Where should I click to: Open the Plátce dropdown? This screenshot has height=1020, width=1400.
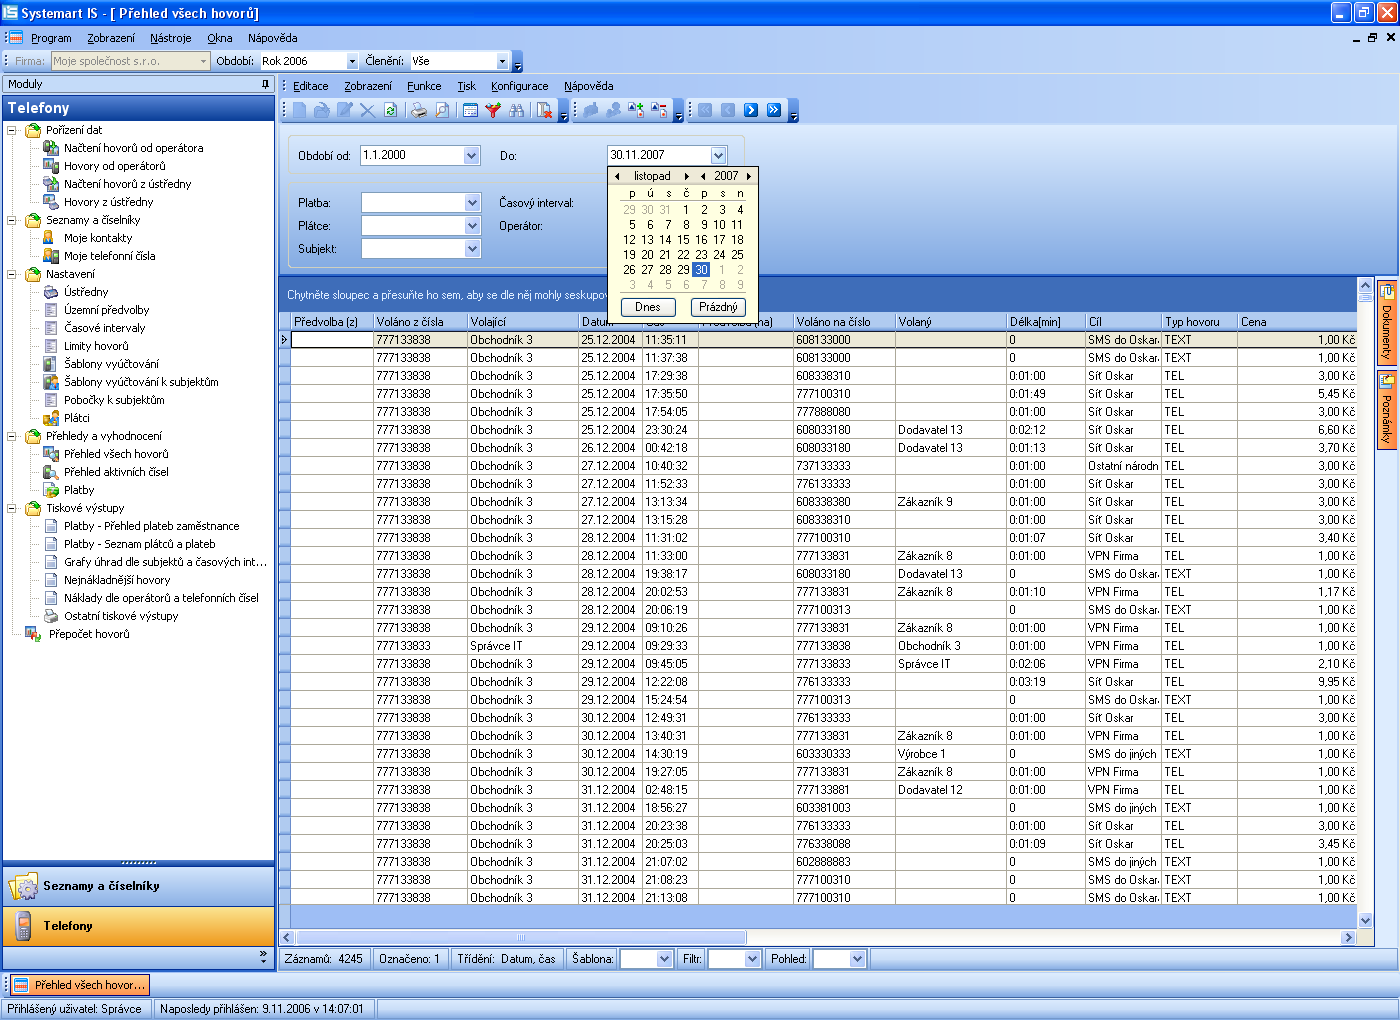(472, 226)
